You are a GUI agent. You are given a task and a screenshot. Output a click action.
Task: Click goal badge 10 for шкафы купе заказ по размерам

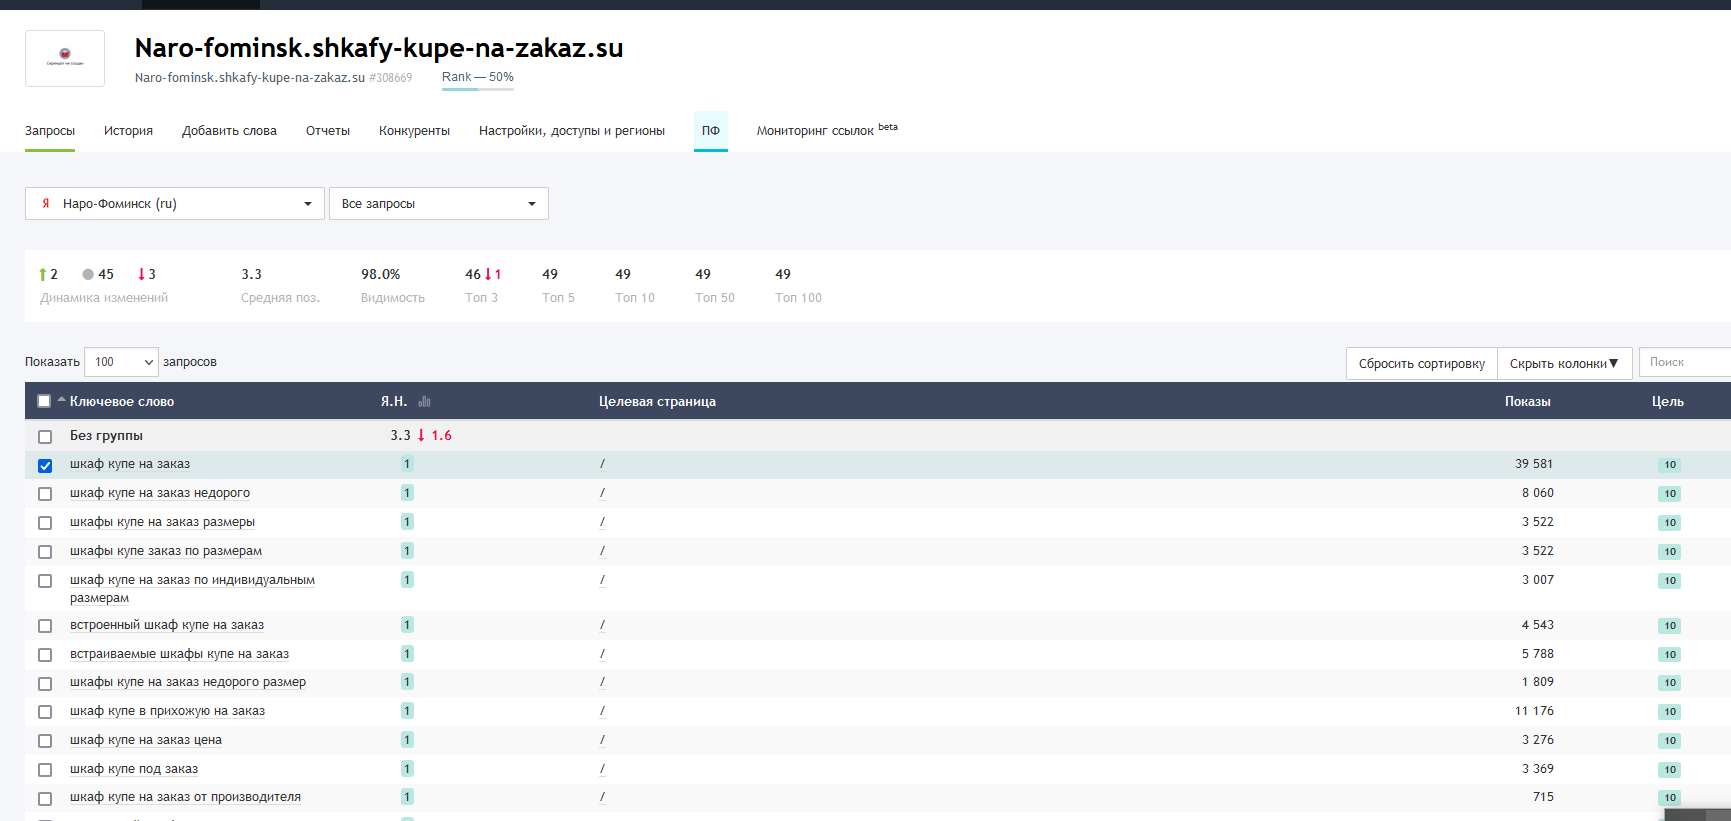point(1669,552)
